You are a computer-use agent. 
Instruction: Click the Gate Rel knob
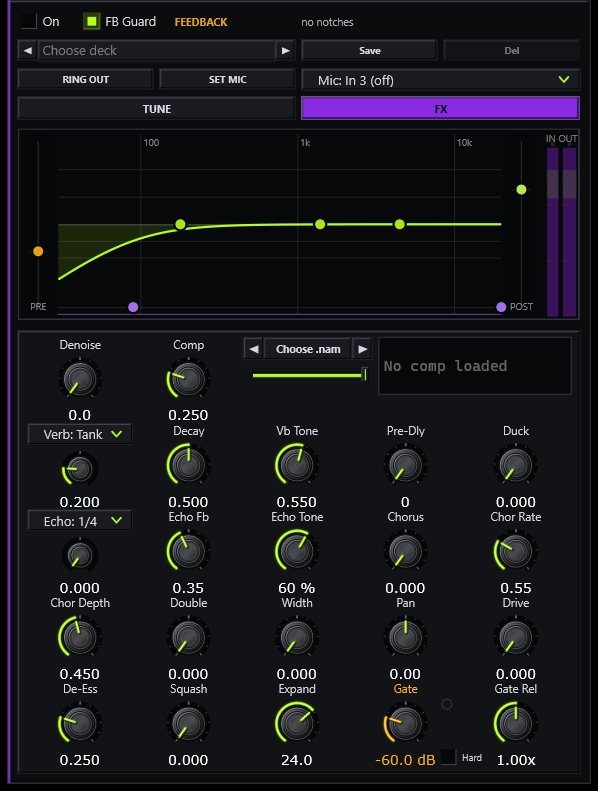[515, 723]
